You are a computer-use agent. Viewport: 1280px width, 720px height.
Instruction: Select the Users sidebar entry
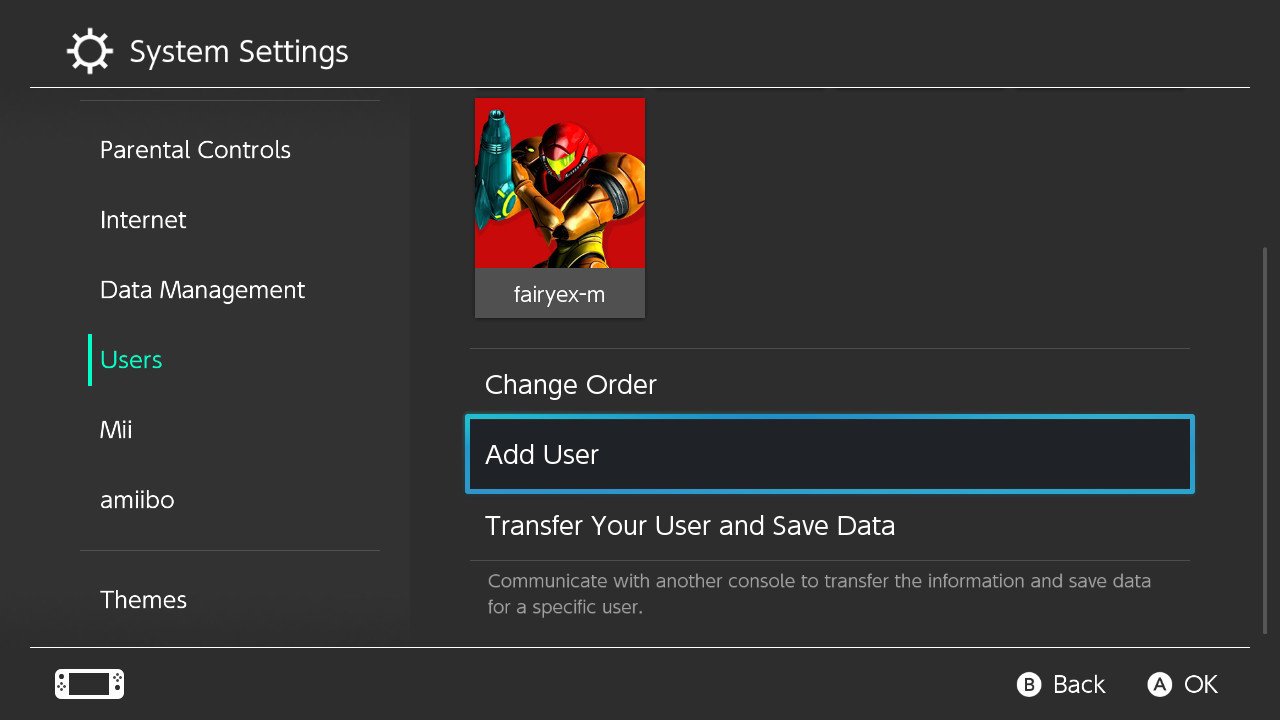tap(131, 360)
